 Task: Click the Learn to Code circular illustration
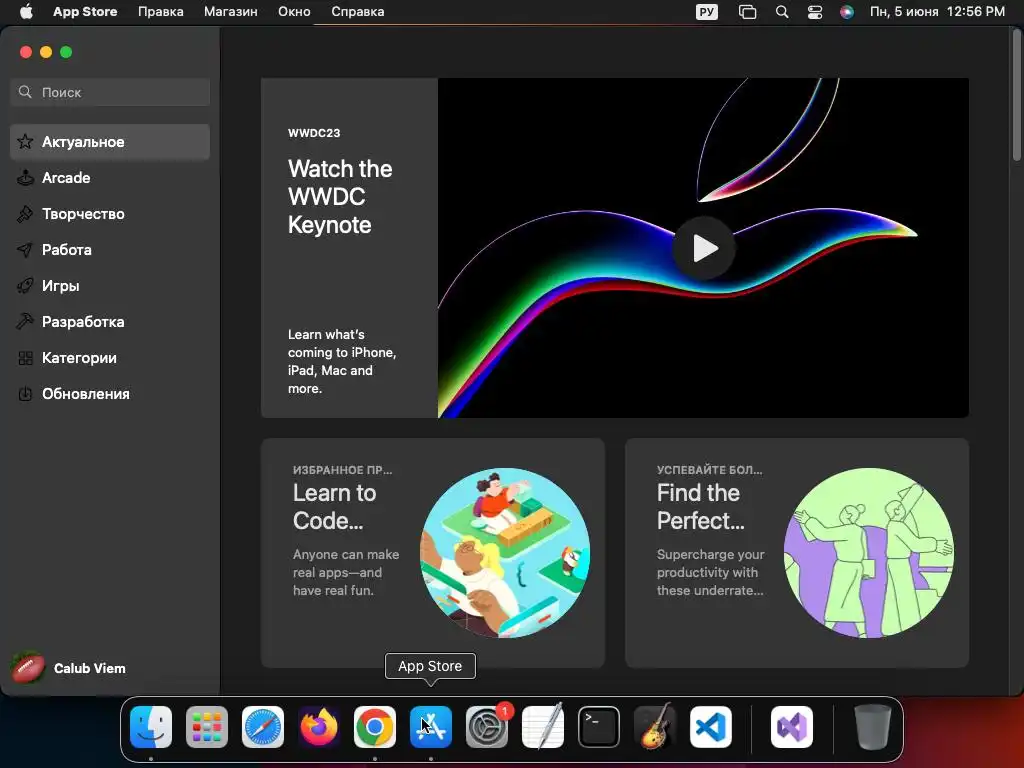[x=505, y=552]
